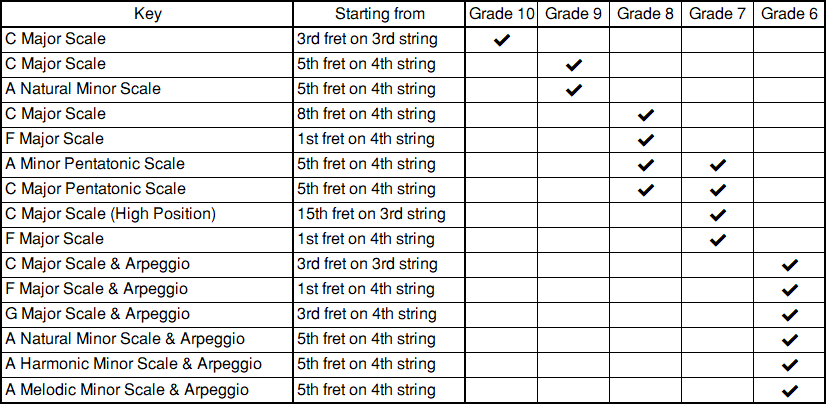The image size is (826, 404).
Task: Click the Key column header
Action: (x=147, y=14)
